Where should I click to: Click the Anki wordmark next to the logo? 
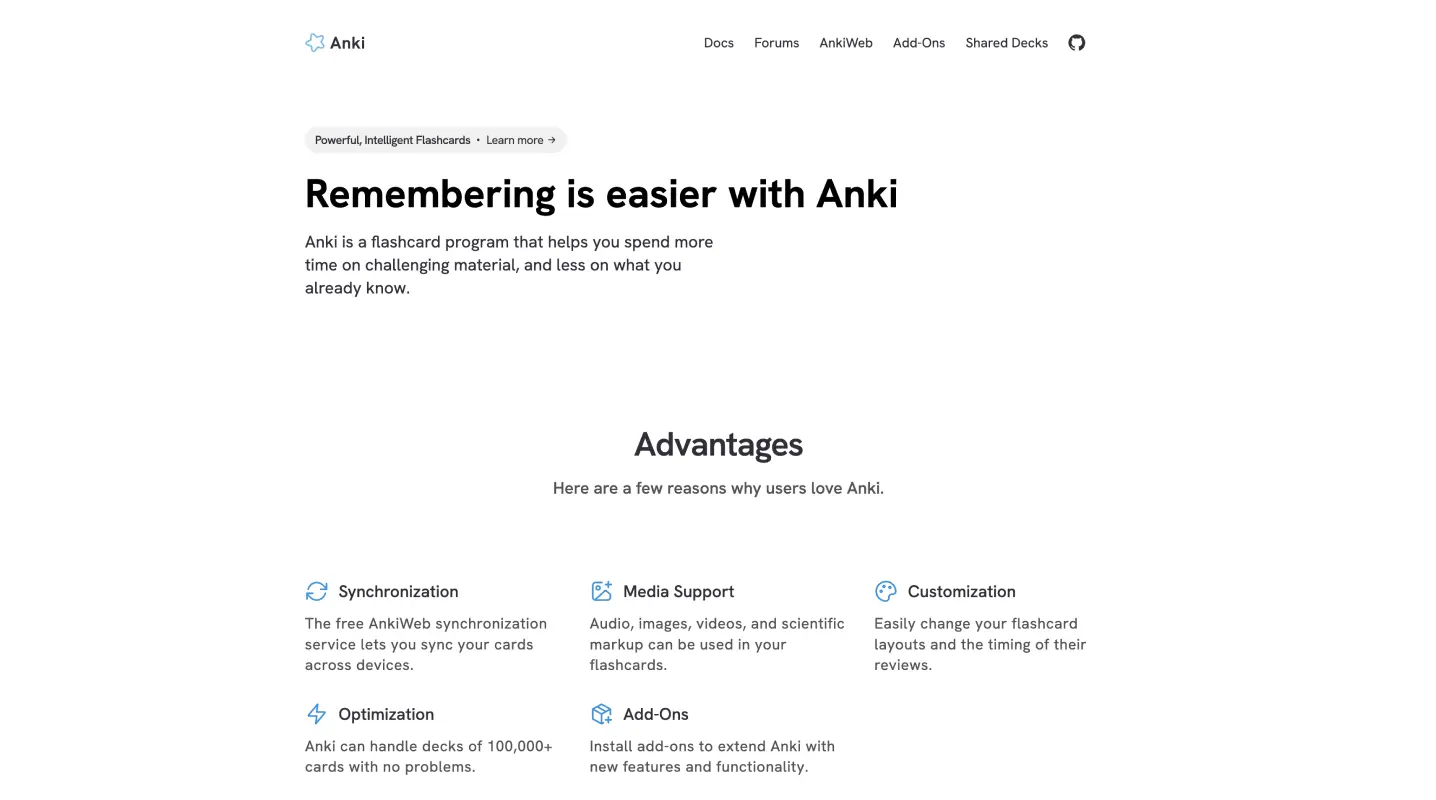(x=348, y=43)
